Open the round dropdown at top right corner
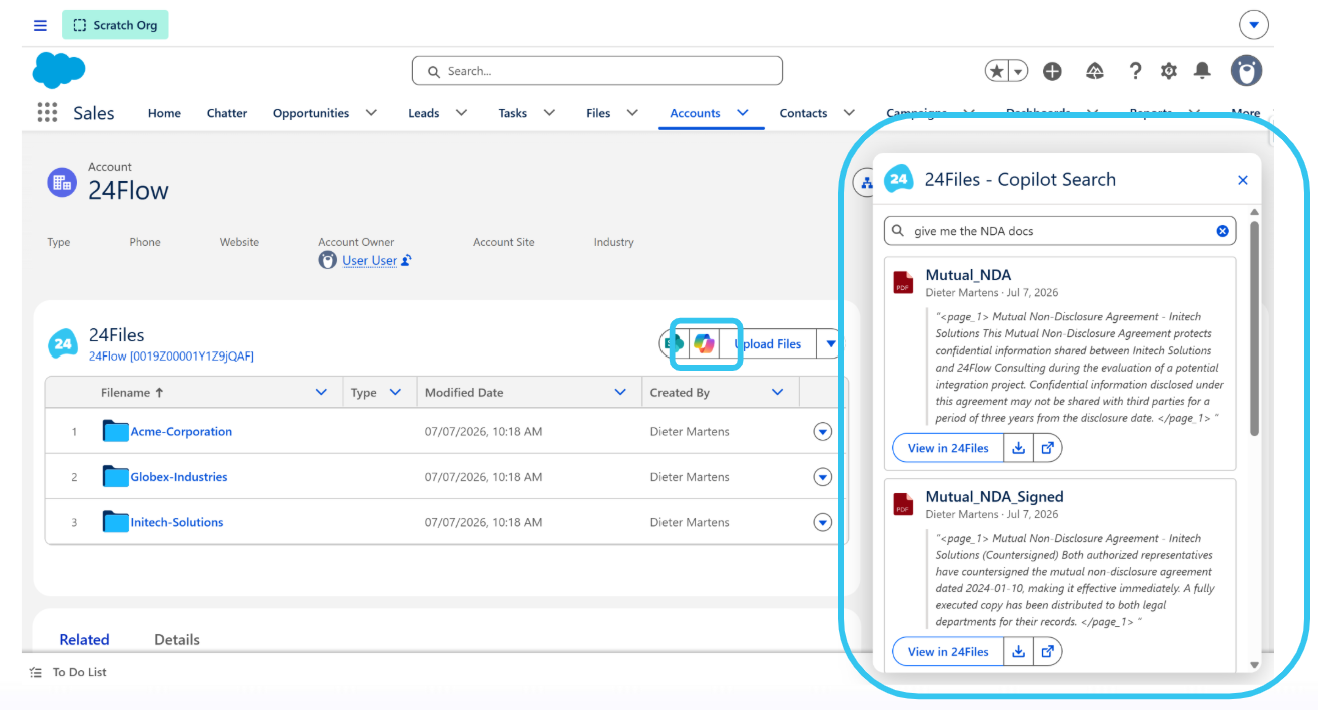 [x=1253, y=25]
